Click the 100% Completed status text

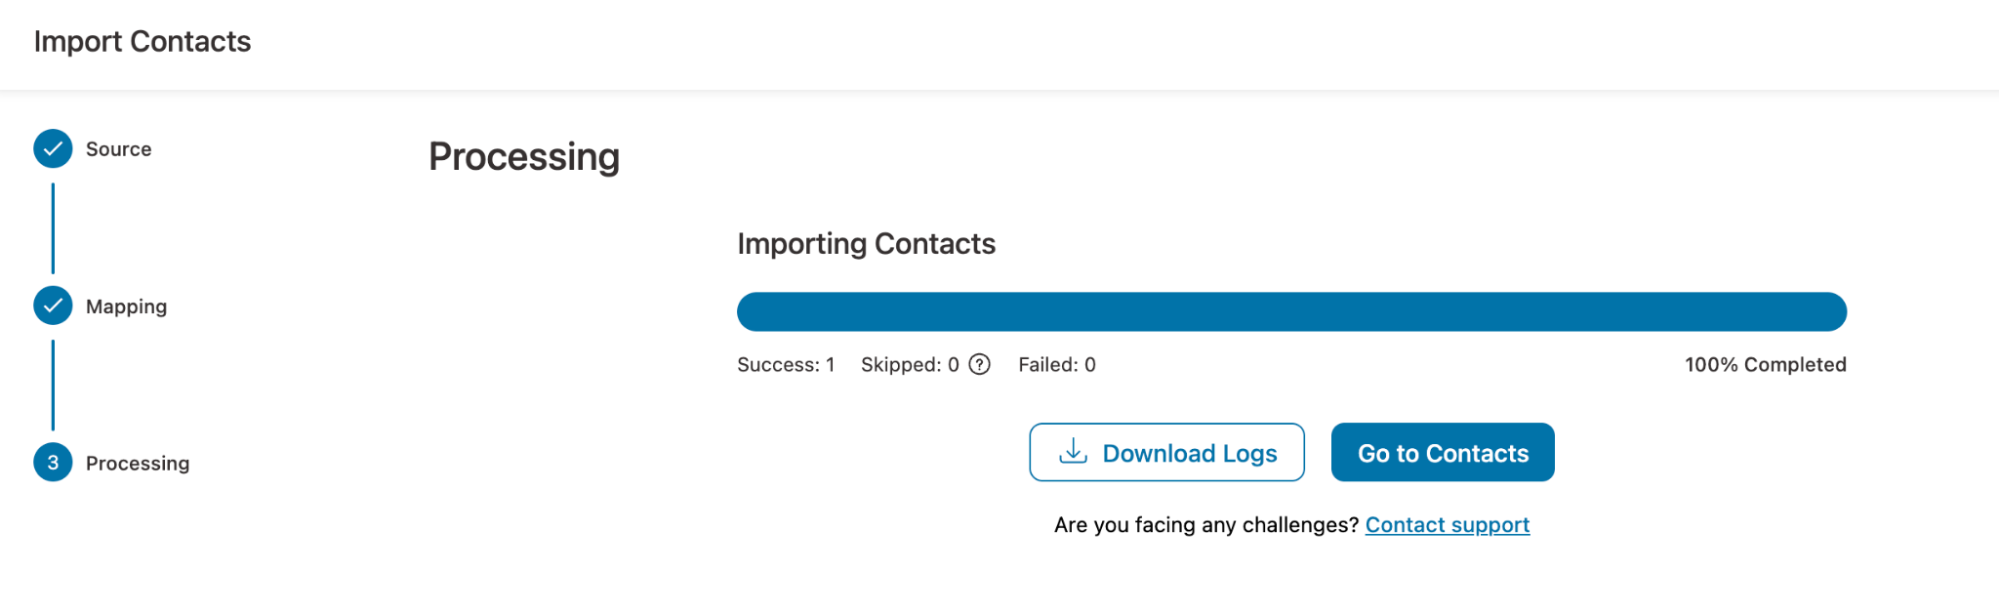[x=1764, y=364]
